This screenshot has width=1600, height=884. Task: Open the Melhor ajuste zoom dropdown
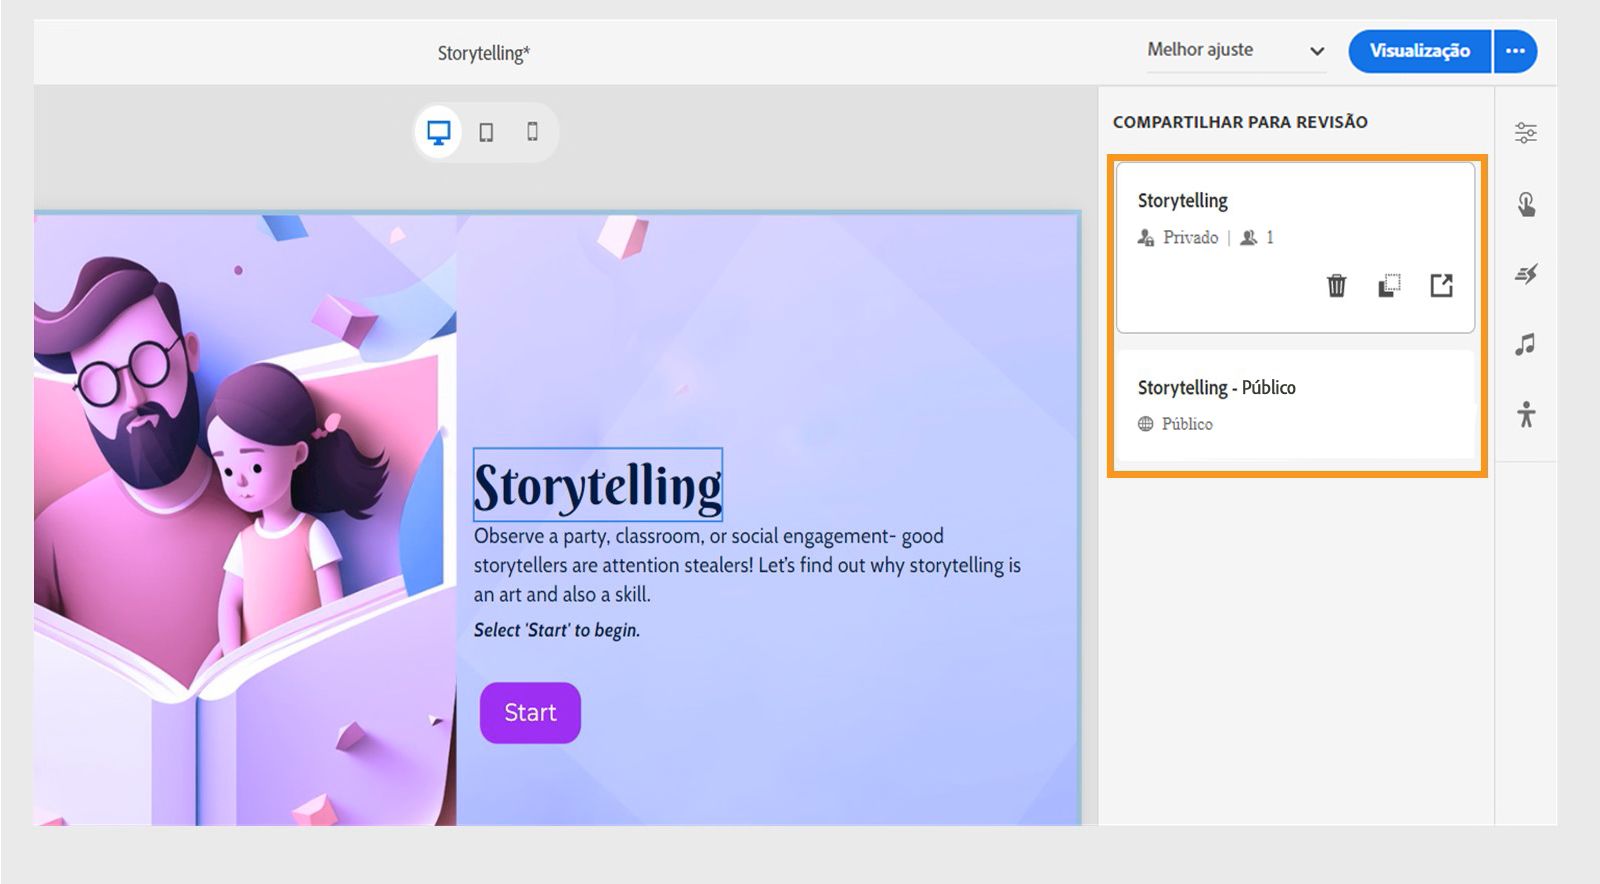[x=1236, y=50]
